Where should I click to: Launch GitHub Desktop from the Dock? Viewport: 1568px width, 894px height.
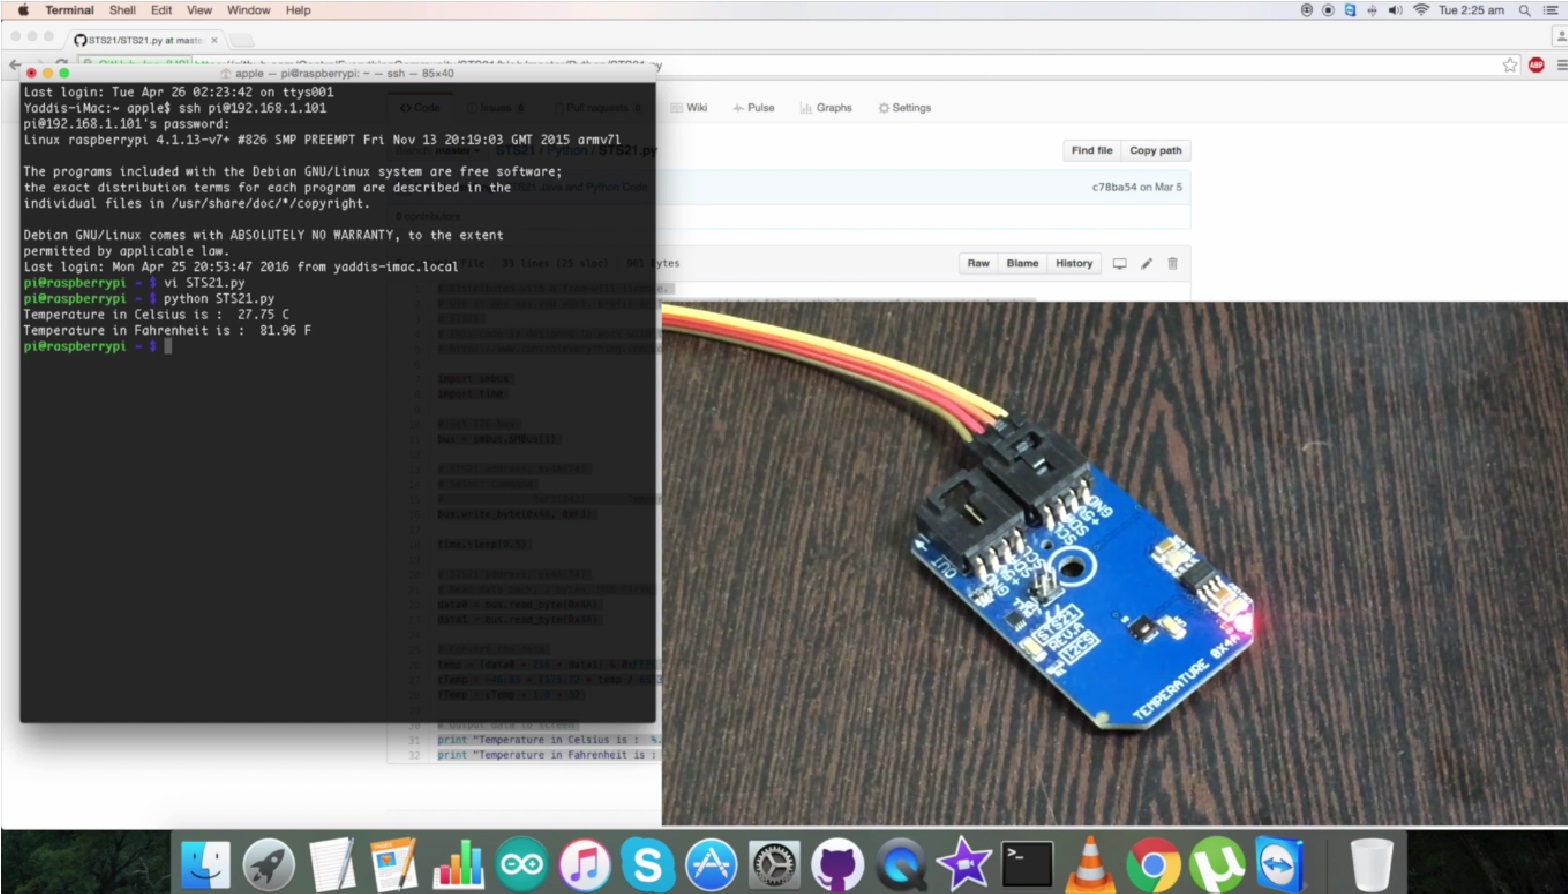pyautogui.click(x=837, y=865)
